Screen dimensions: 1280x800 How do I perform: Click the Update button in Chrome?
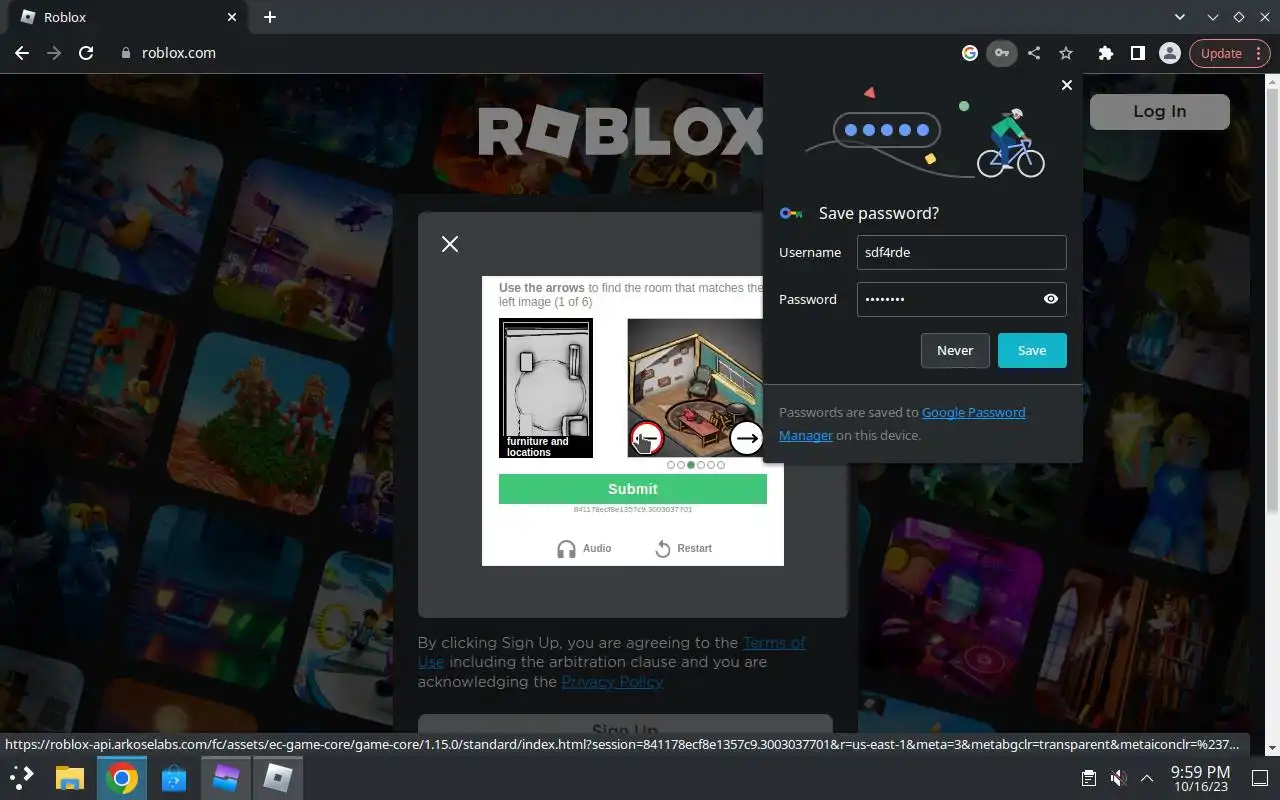[x=1221, y=53]
